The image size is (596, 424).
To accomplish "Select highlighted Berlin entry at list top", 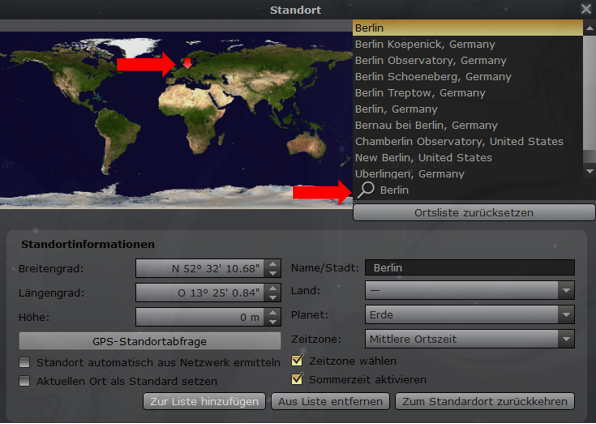I will [468, 28].
